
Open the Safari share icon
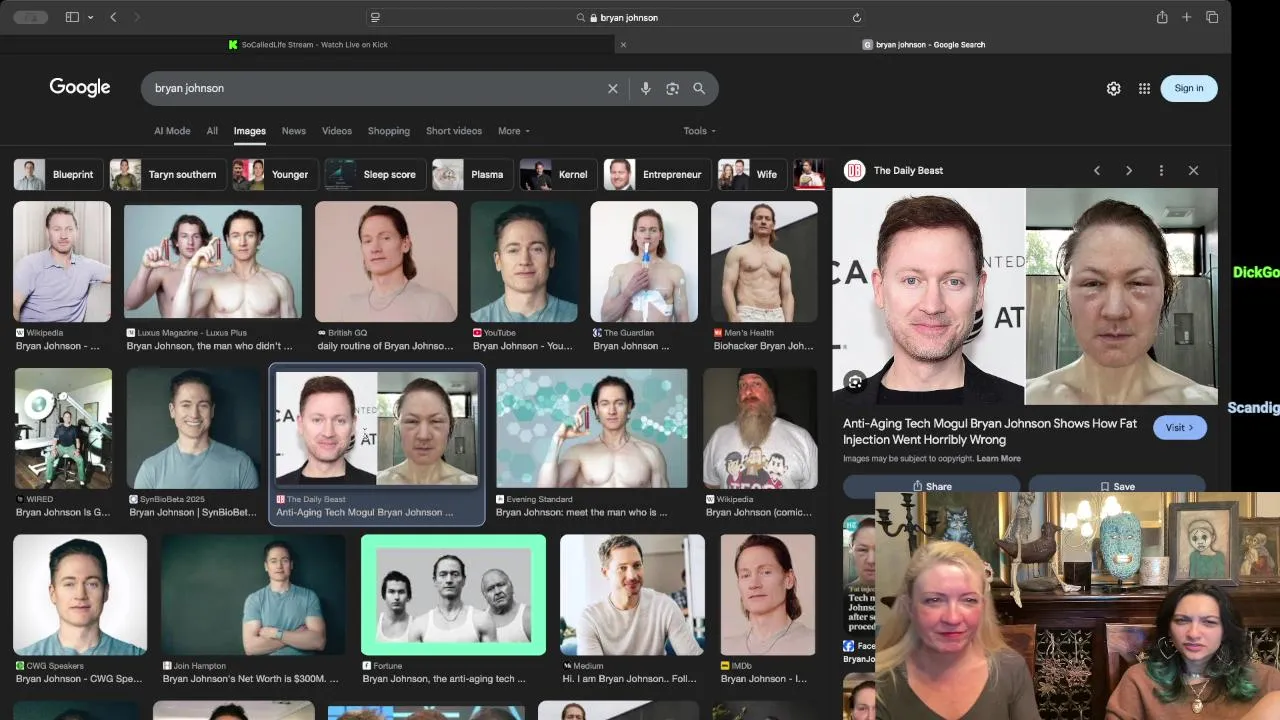(1162, 17)
